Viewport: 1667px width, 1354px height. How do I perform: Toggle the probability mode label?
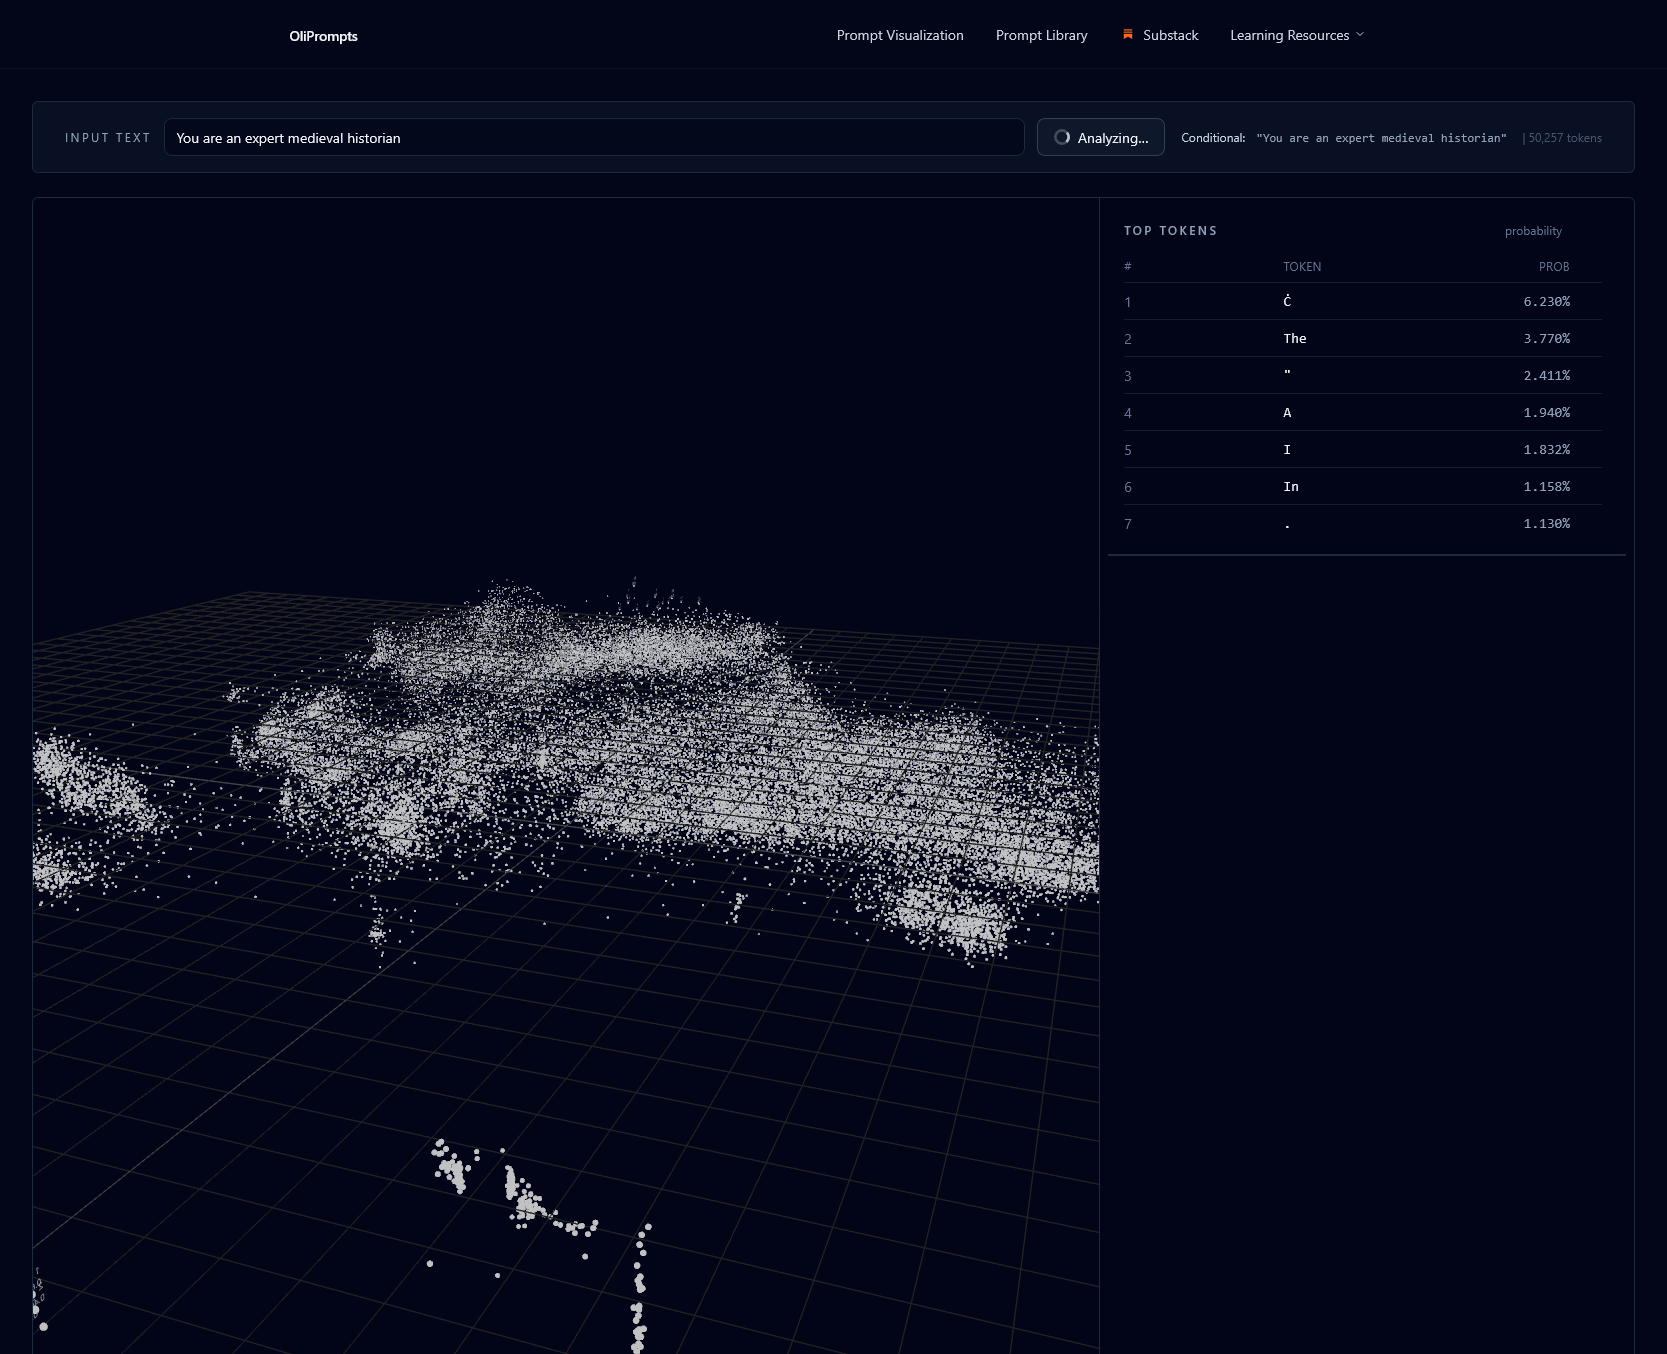(1532, 231)
